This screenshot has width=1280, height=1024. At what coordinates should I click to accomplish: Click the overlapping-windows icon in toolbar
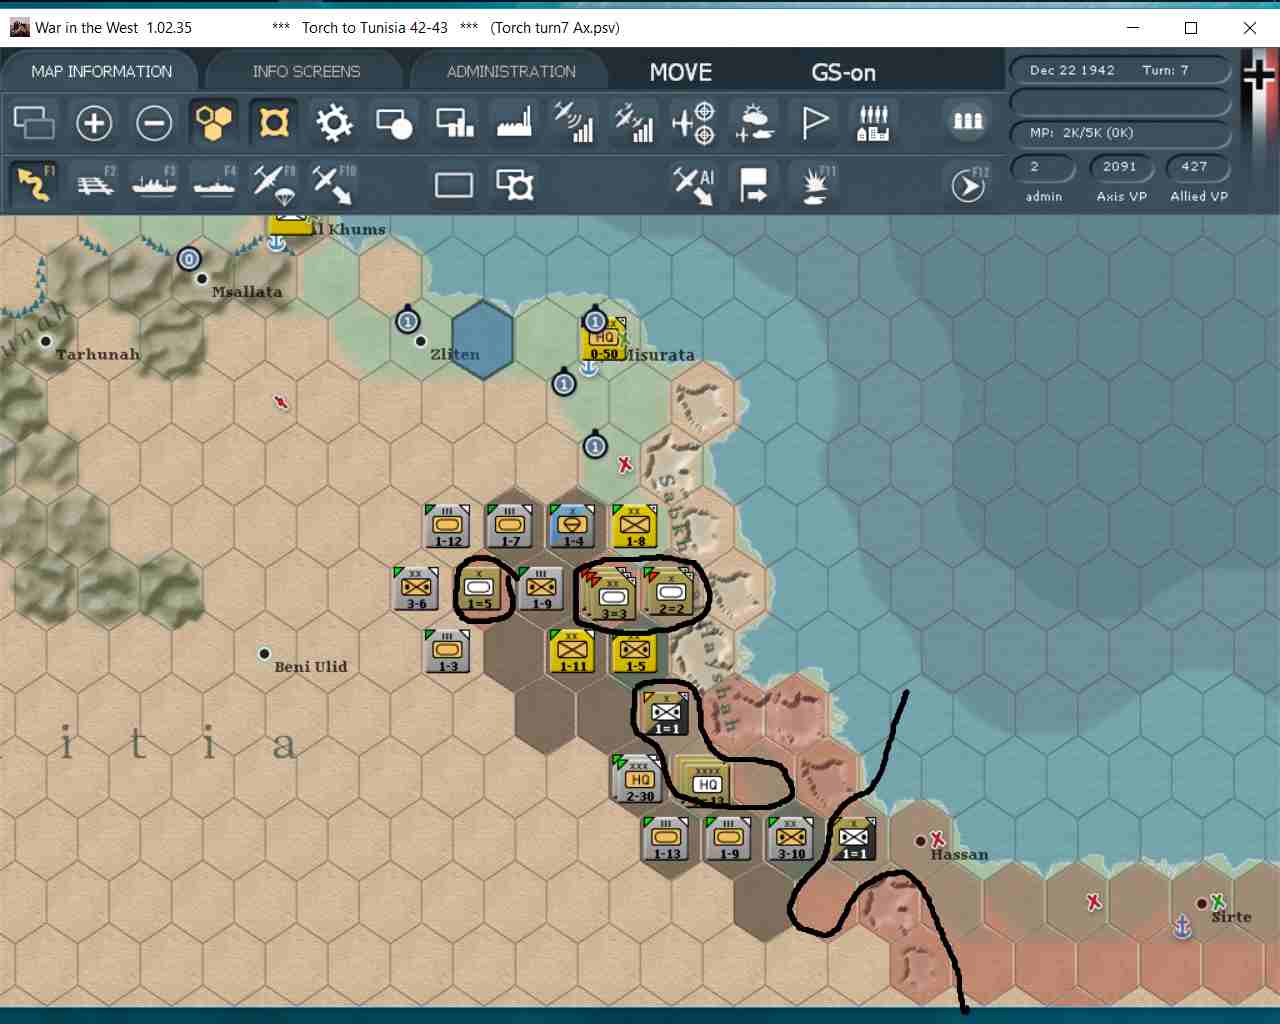[34, 123]
